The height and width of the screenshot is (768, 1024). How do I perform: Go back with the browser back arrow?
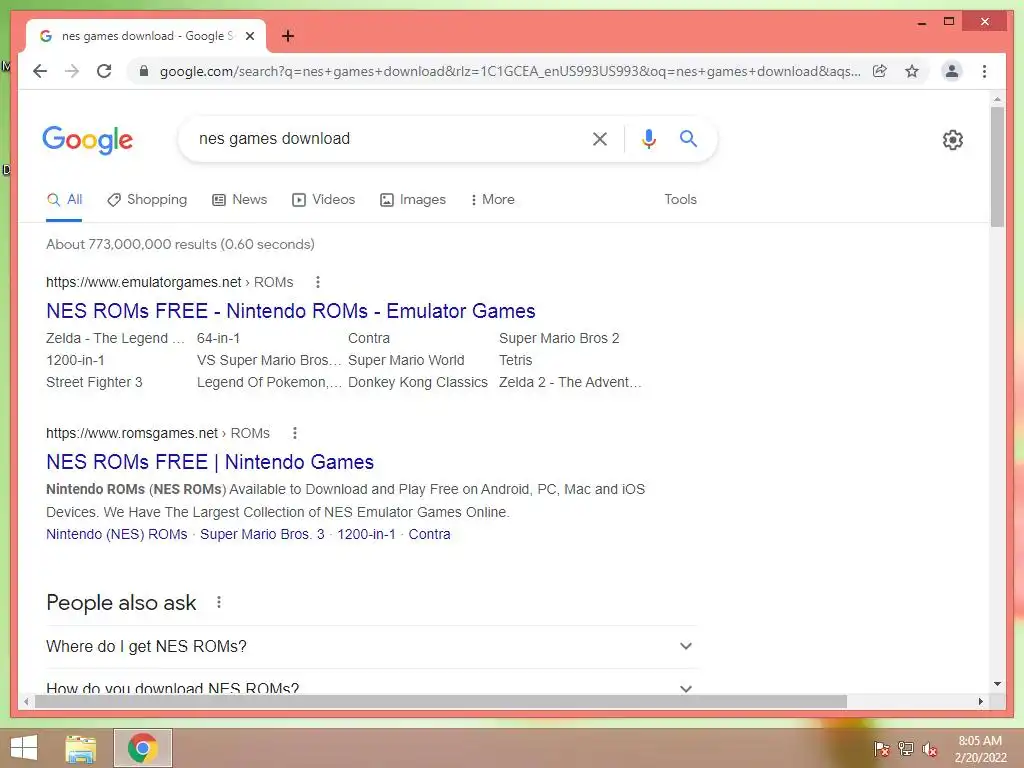click(x=40, y=71)
